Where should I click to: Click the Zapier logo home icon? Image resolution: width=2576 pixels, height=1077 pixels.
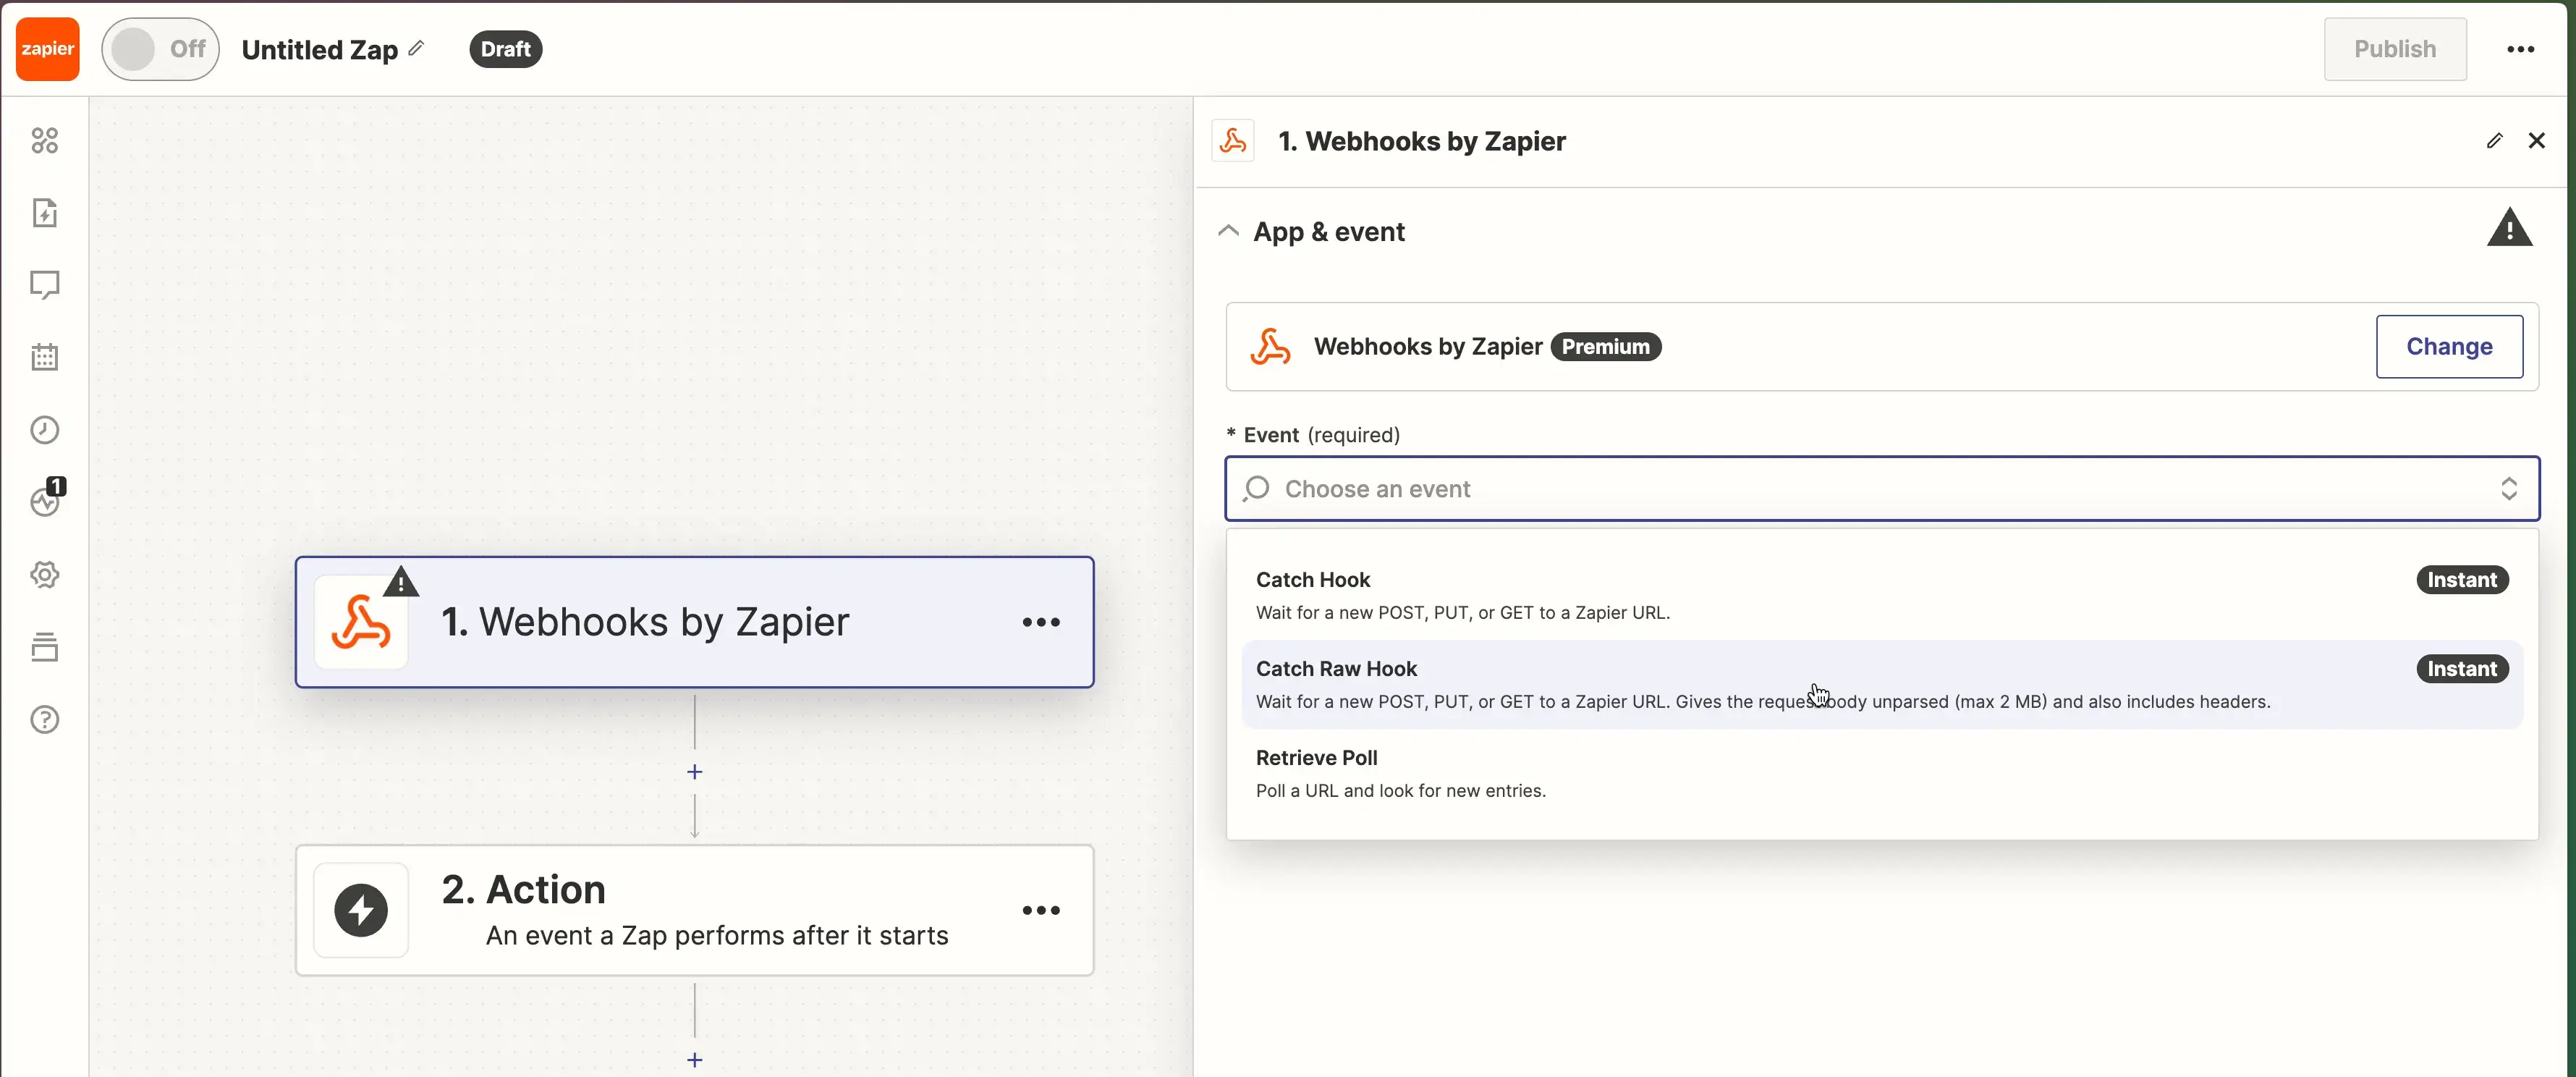[x=47, y=49]
